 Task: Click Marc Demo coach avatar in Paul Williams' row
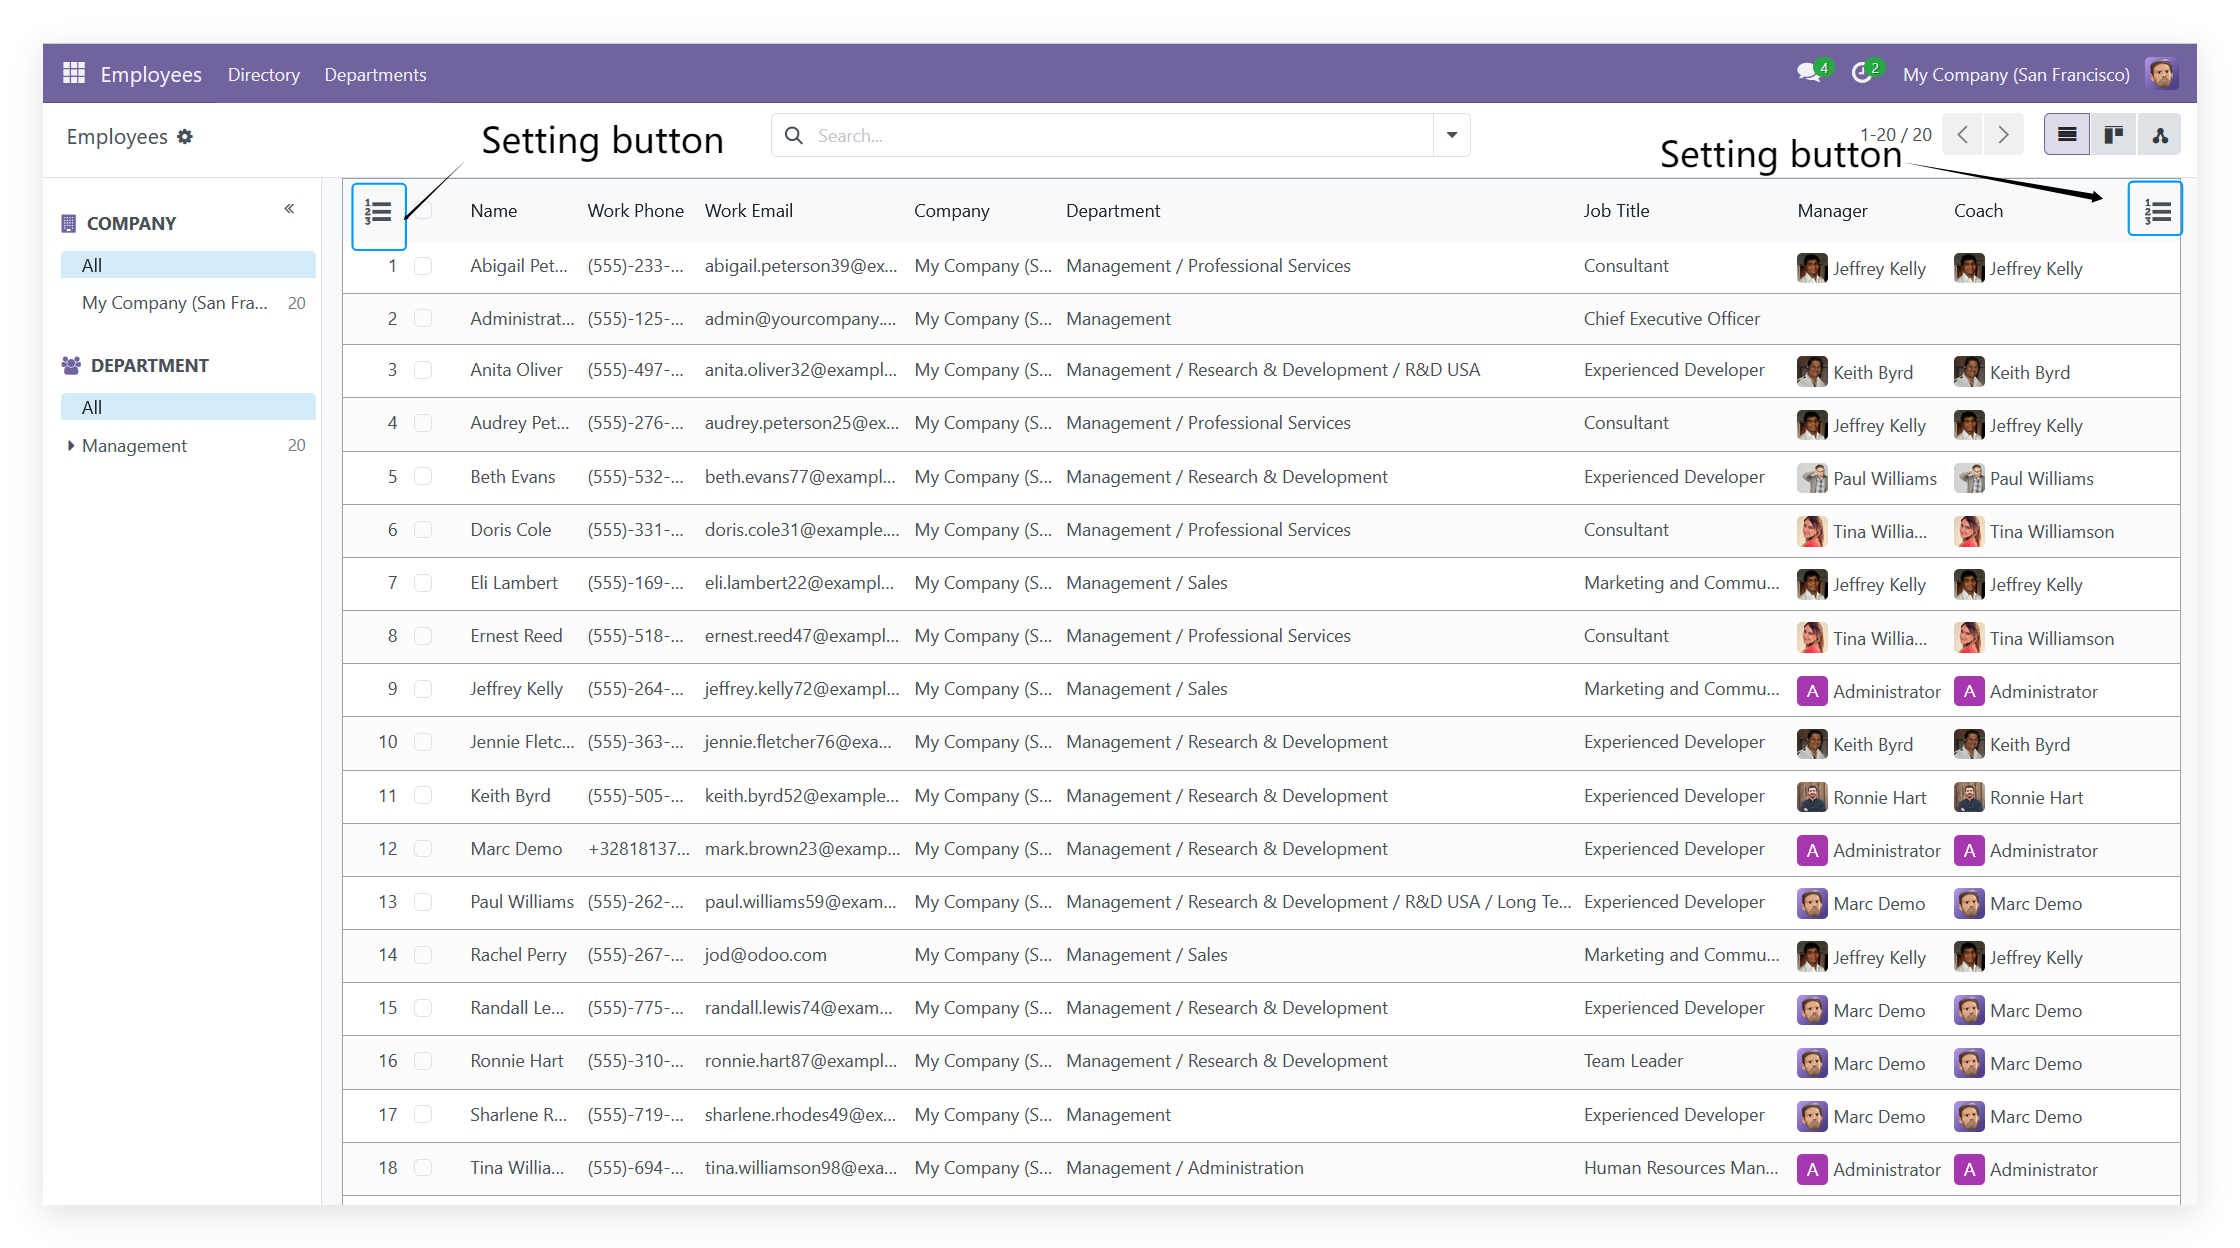tap(1969, 903)
